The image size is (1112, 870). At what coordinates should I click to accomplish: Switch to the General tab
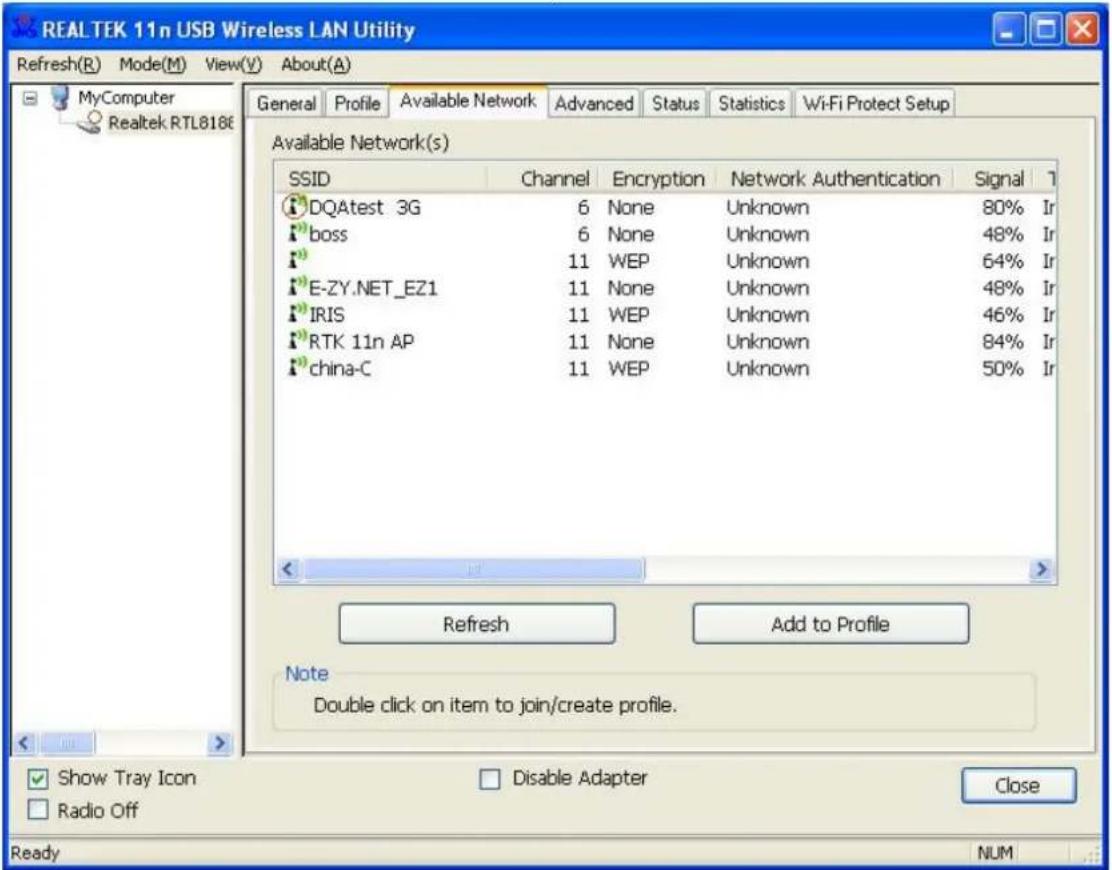[286, 104]
